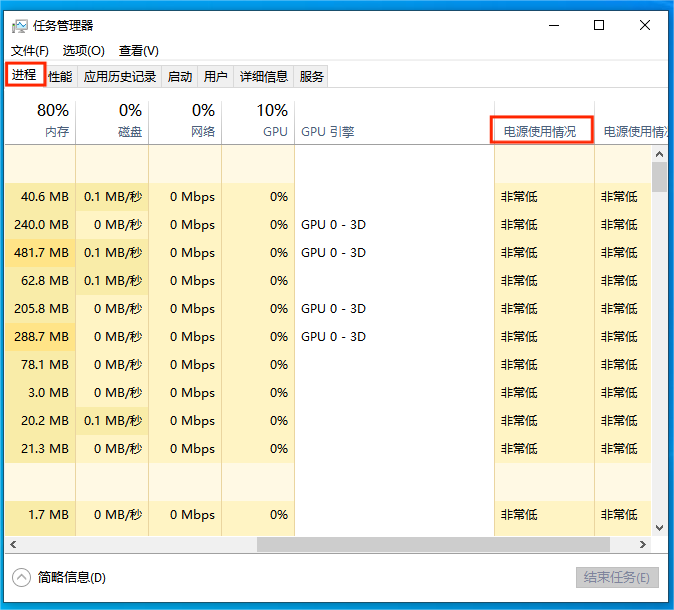Screen dimensions: 674x610
Task: Click the vertical scrollbar down arrow
Action: (659, 528)
